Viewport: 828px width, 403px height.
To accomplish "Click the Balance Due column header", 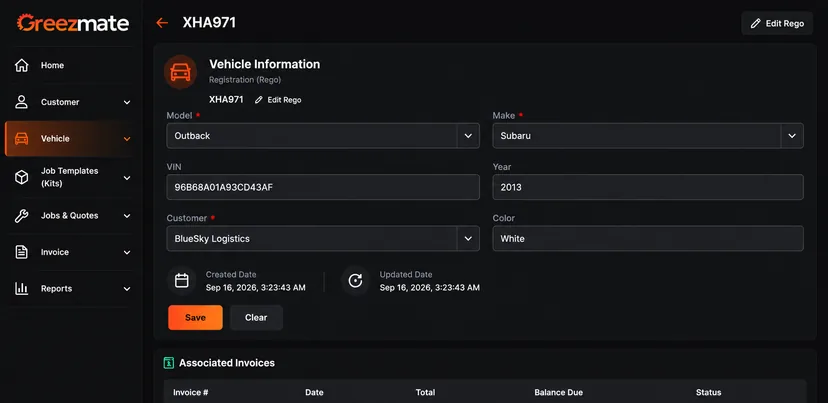I will click(559, 392).
